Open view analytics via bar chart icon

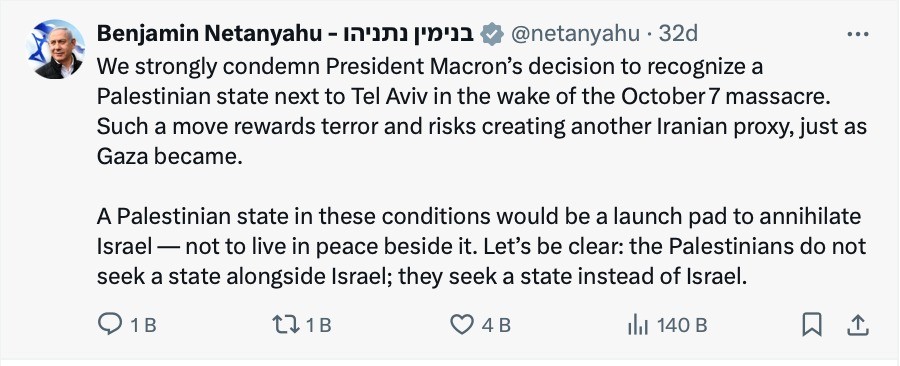tap(638, 325)
